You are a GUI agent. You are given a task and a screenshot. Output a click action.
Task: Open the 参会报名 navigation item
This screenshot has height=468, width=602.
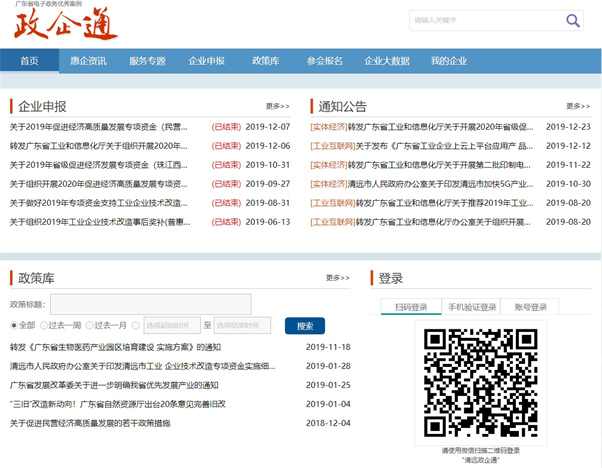tap(325, 61)
